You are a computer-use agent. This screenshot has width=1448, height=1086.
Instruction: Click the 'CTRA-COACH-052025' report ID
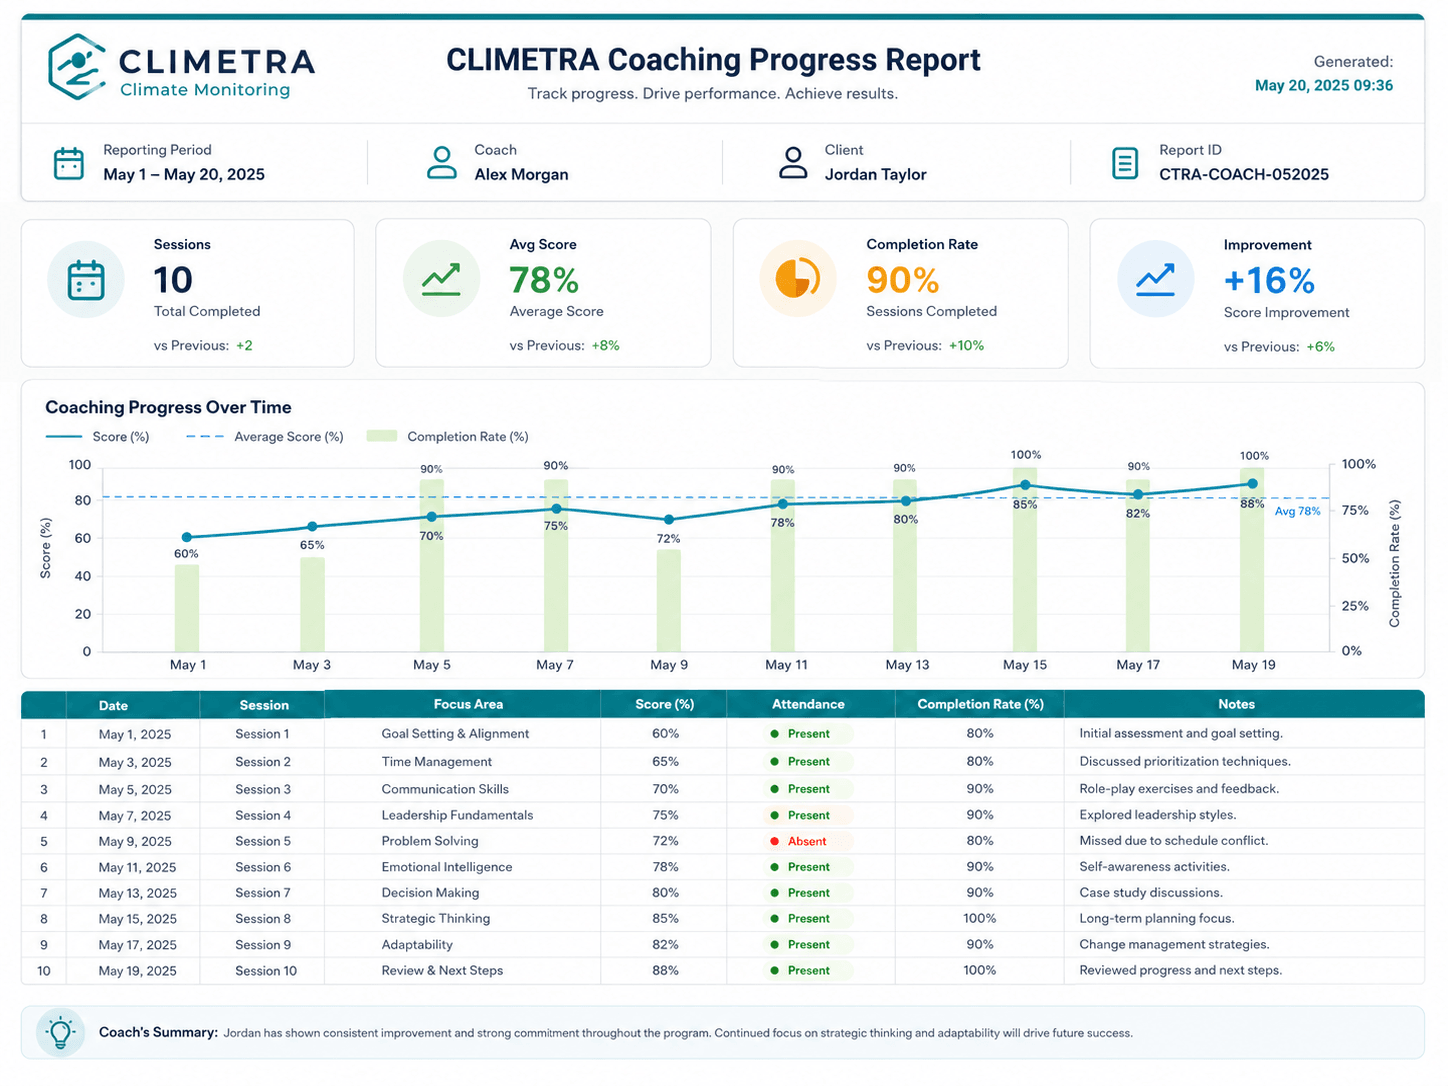pos(1243,174)
